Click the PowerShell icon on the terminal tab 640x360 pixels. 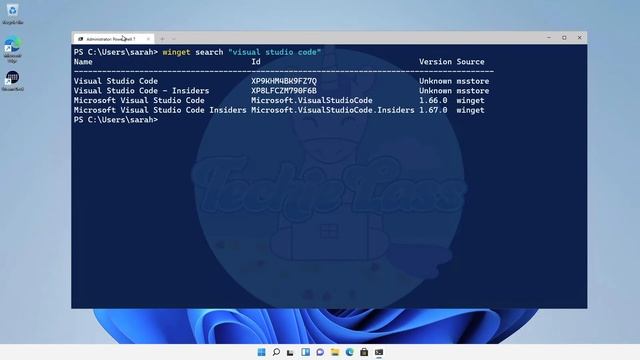coord(80,39)
